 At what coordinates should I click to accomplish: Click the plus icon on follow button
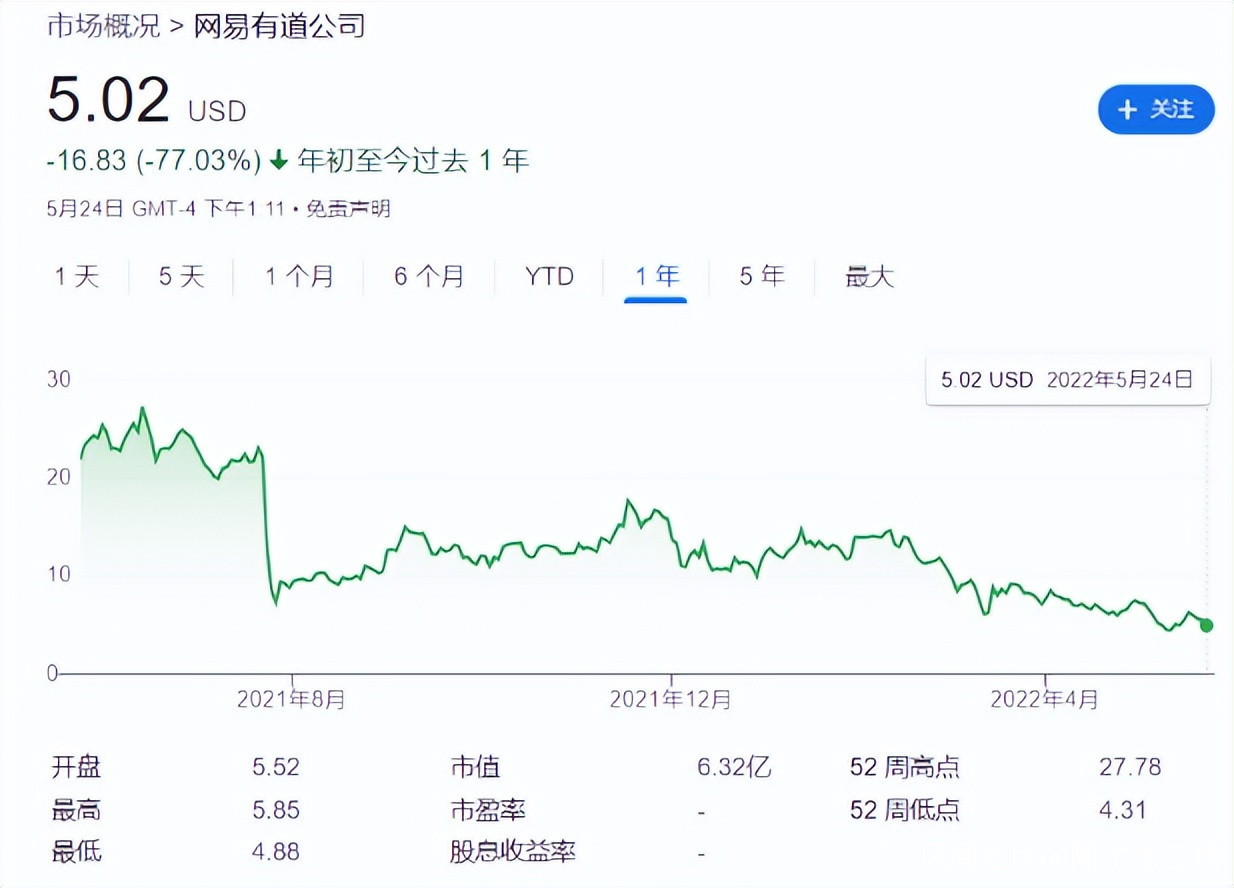point(1128,110)
